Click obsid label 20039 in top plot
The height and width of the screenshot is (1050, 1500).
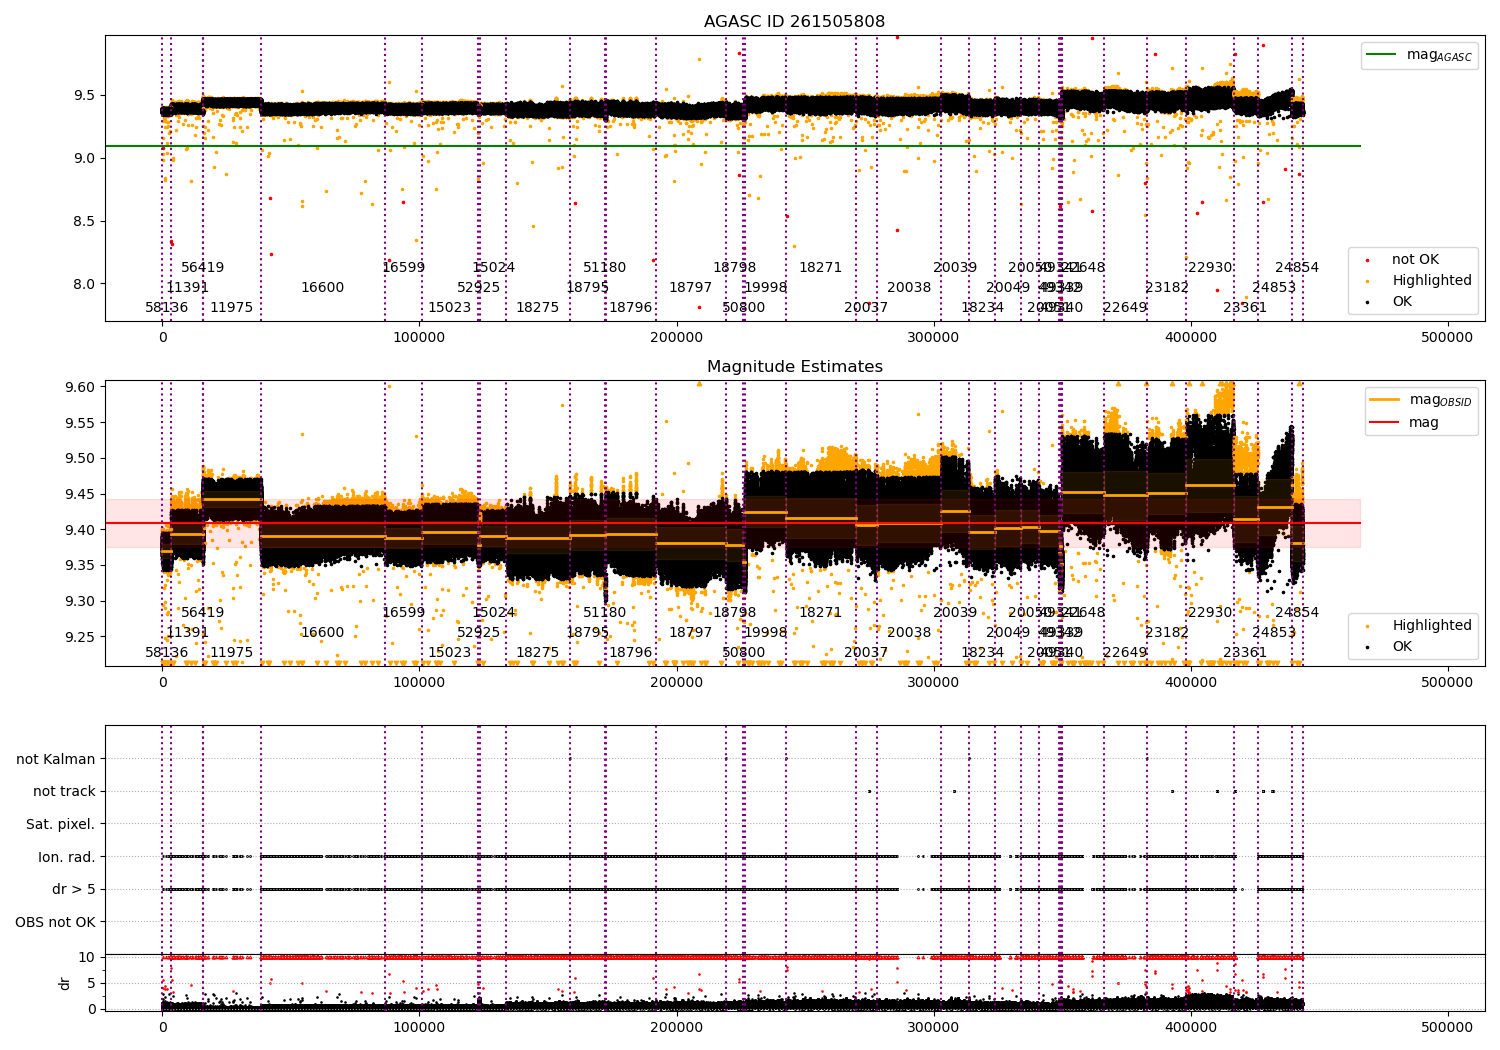click(955, 268)
